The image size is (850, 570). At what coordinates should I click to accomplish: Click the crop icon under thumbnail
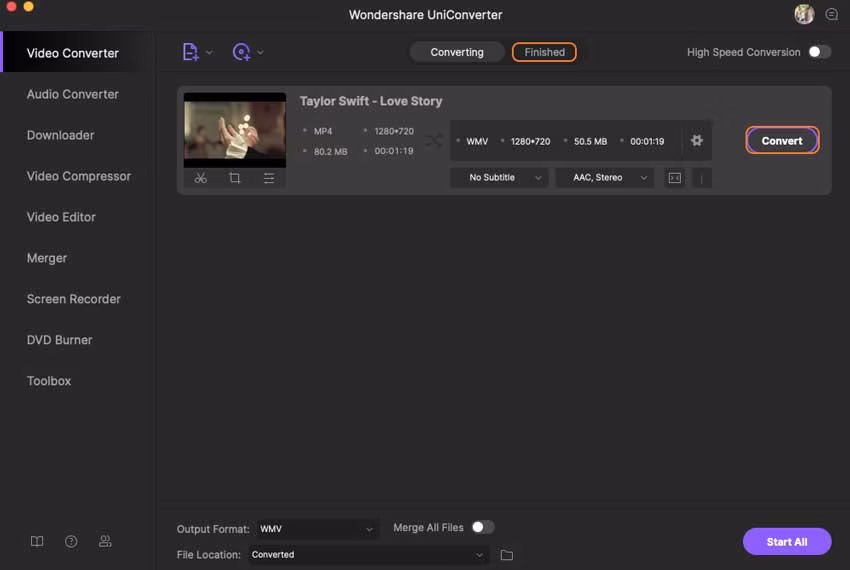(235, 178)
